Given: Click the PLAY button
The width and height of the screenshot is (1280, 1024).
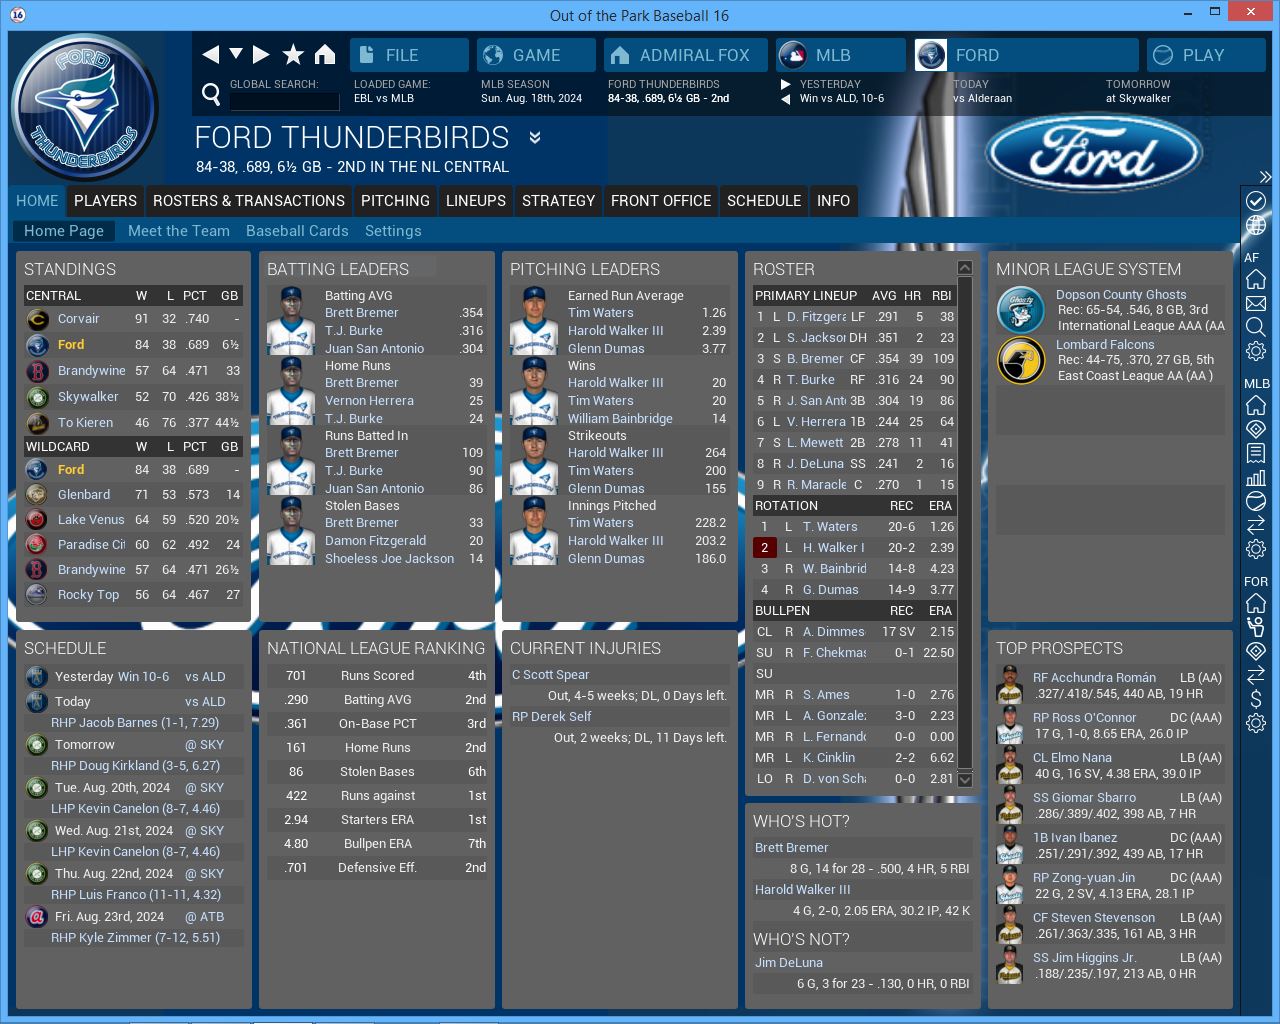Looking at the screenshot, I should 1205,55.
